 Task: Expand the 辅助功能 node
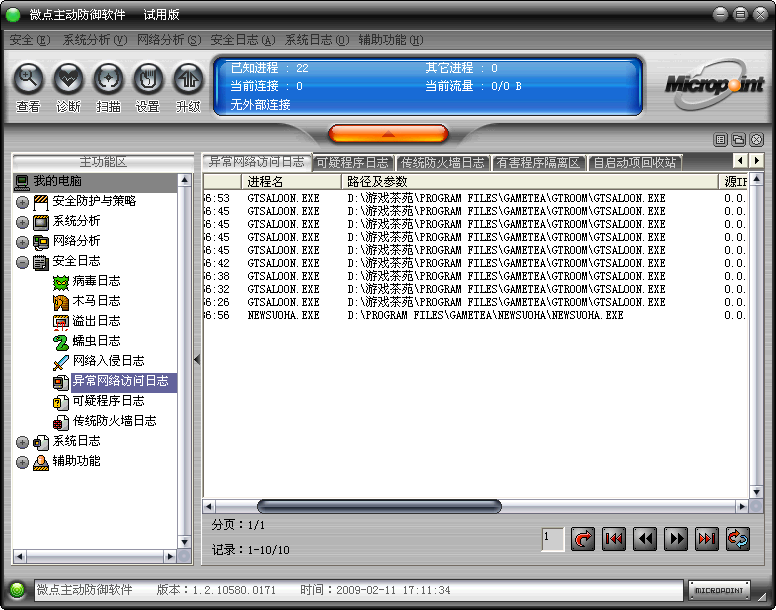pos(22,463)
